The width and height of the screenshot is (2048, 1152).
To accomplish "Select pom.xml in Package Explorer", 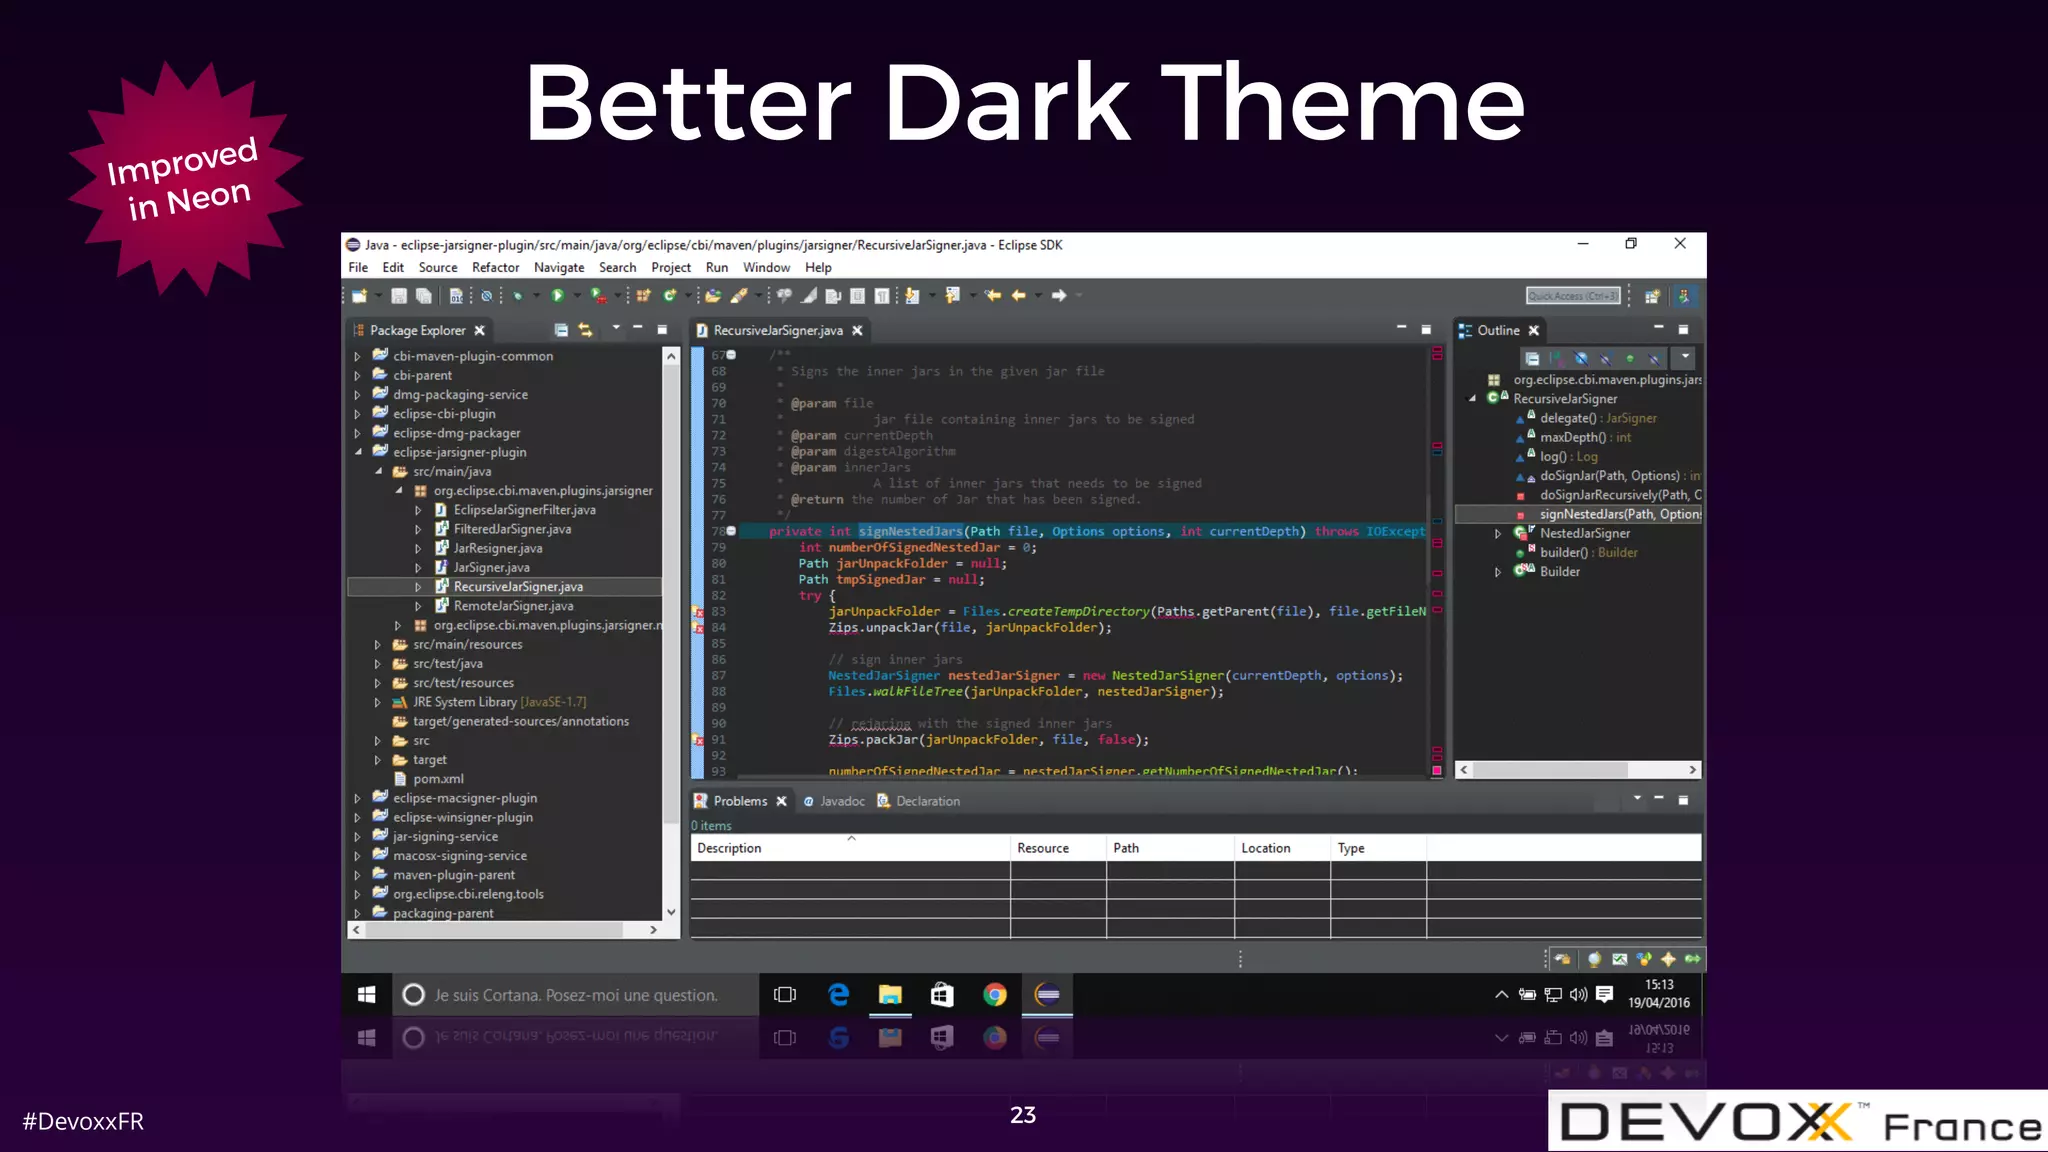I will pyautogui.click(x=438, y=779).
